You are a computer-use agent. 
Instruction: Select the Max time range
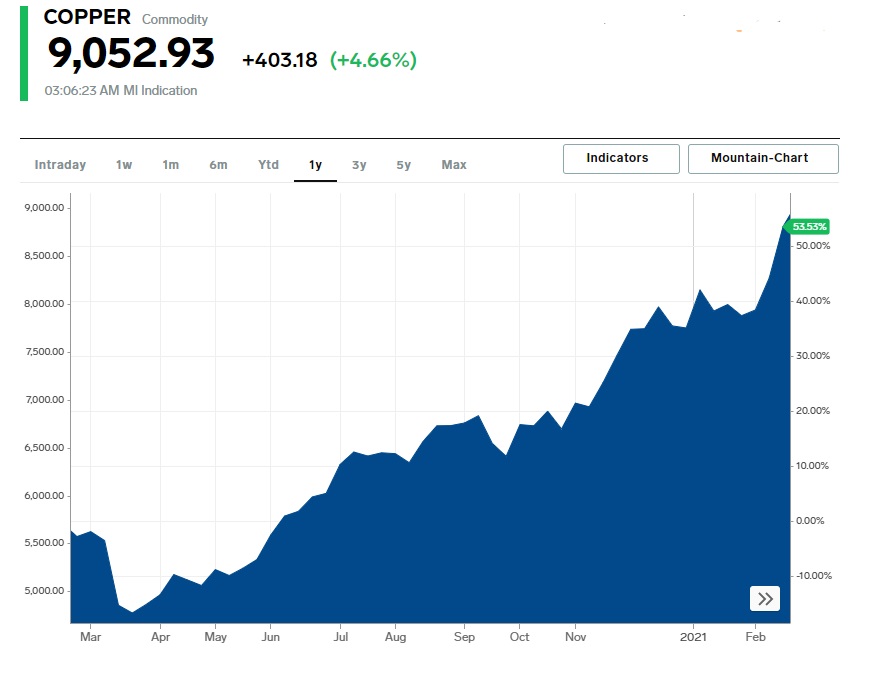coord(454,165)
